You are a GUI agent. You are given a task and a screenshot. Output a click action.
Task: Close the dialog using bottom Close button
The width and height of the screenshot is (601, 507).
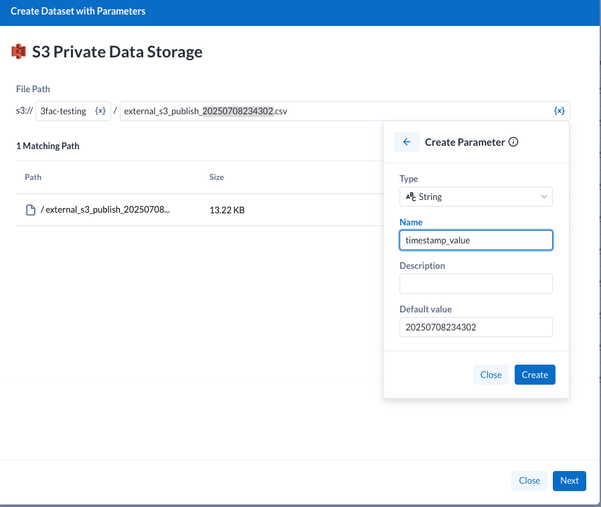(529, 480)
